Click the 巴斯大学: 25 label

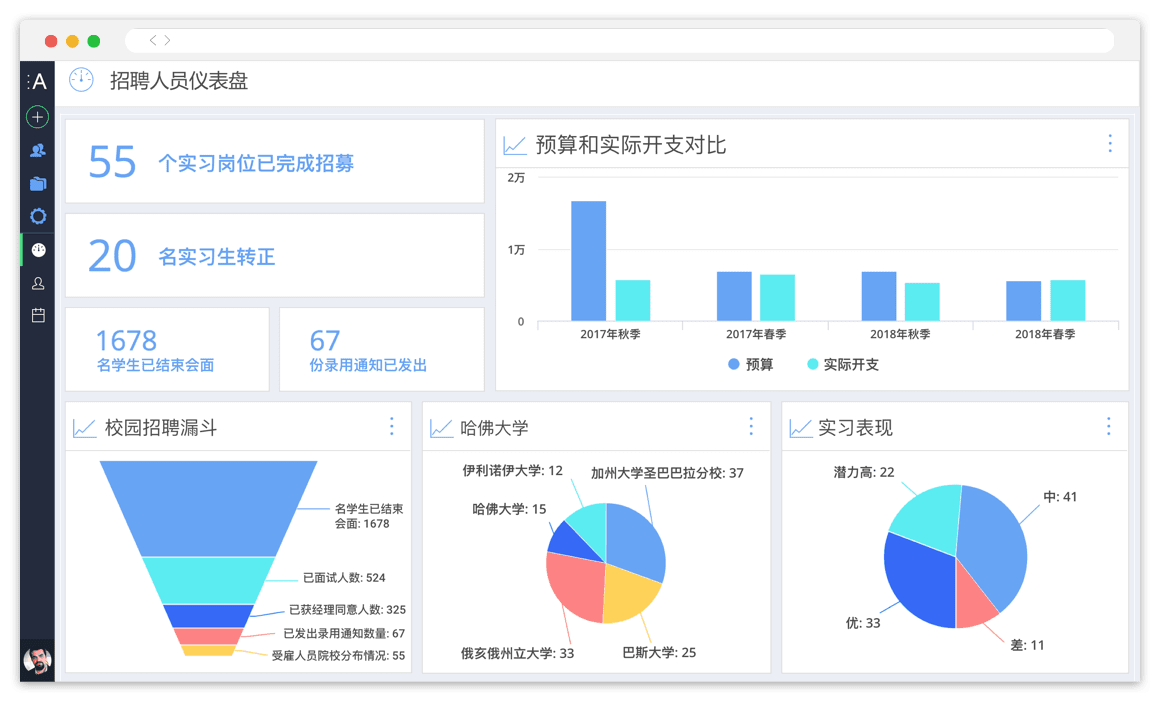click(x=659, y=652)
